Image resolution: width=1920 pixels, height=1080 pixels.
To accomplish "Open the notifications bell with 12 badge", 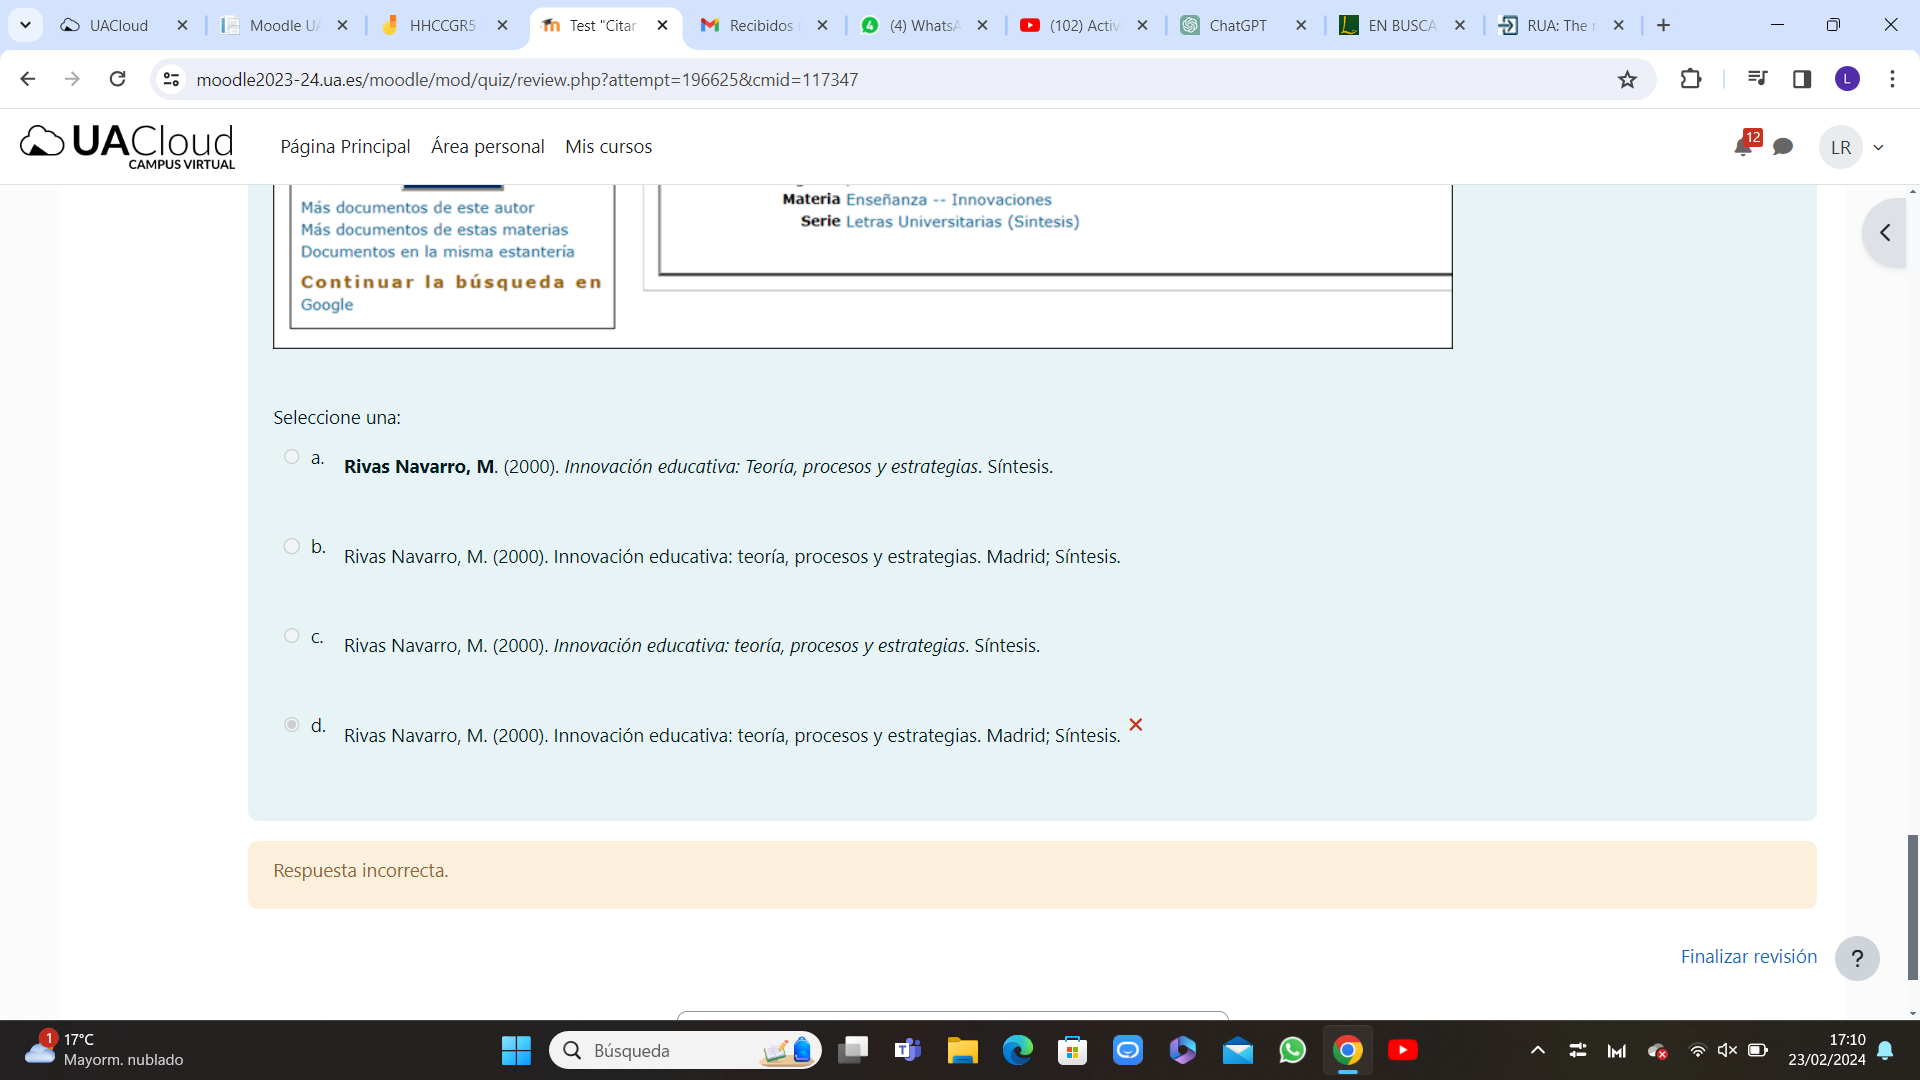I will point(1743,147).
